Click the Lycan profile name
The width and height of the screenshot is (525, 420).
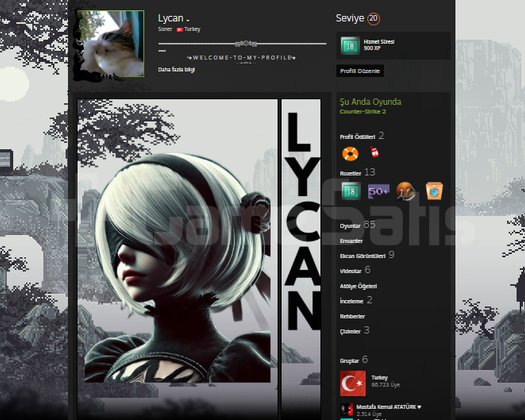tap(170, 18)
